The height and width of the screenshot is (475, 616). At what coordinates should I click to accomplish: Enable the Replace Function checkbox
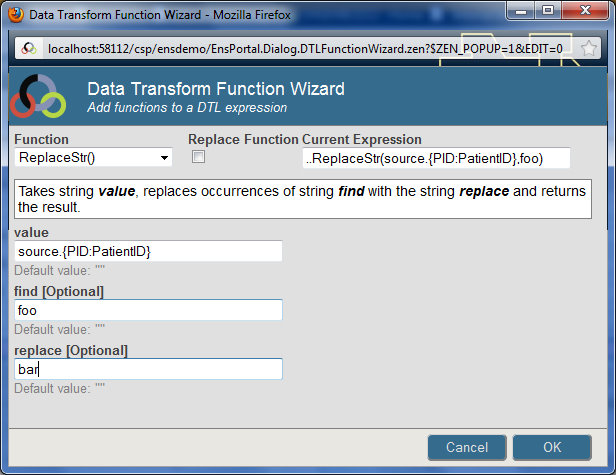pyautogui.click(x=198, y=157)
